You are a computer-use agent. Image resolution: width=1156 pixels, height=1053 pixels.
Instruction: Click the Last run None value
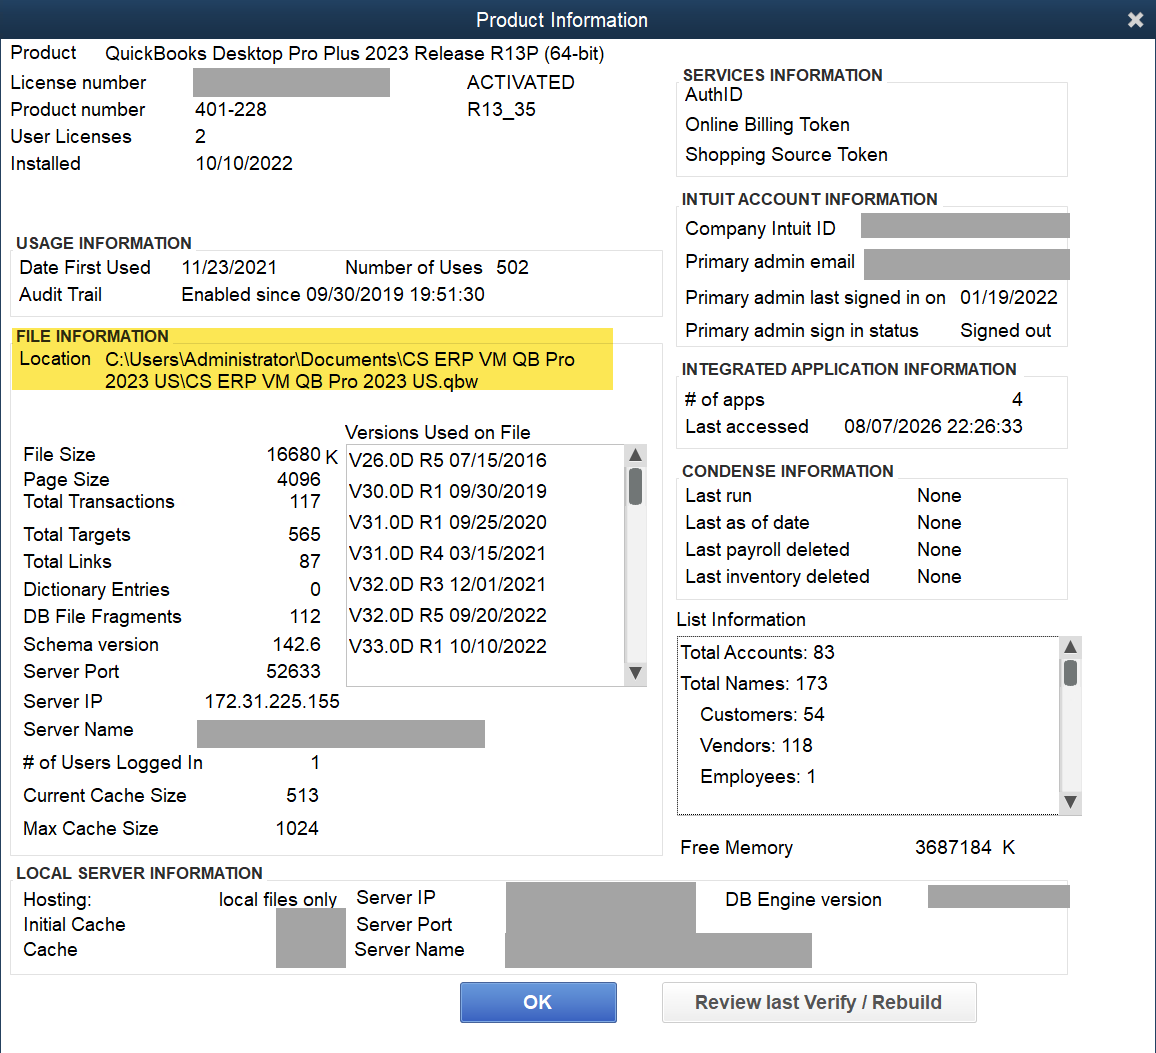pyautogui.click(x=939, y=496)
